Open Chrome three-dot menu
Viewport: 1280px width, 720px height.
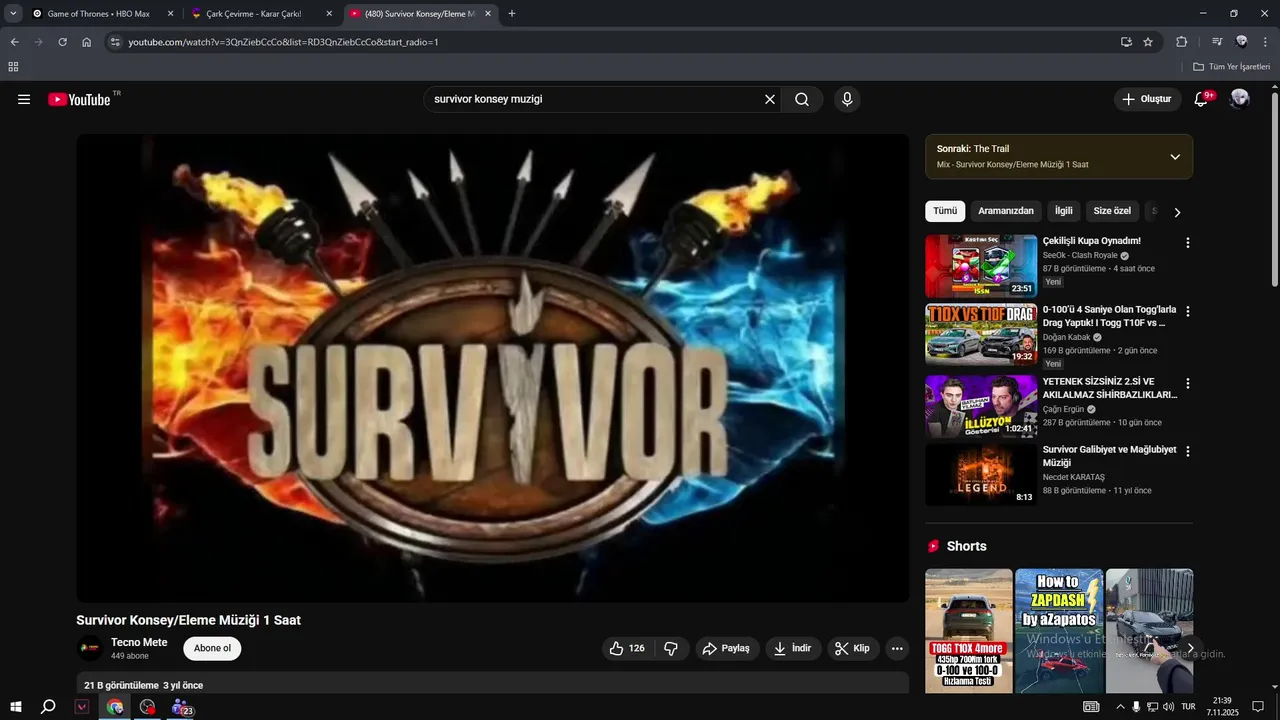[1266, 42]
